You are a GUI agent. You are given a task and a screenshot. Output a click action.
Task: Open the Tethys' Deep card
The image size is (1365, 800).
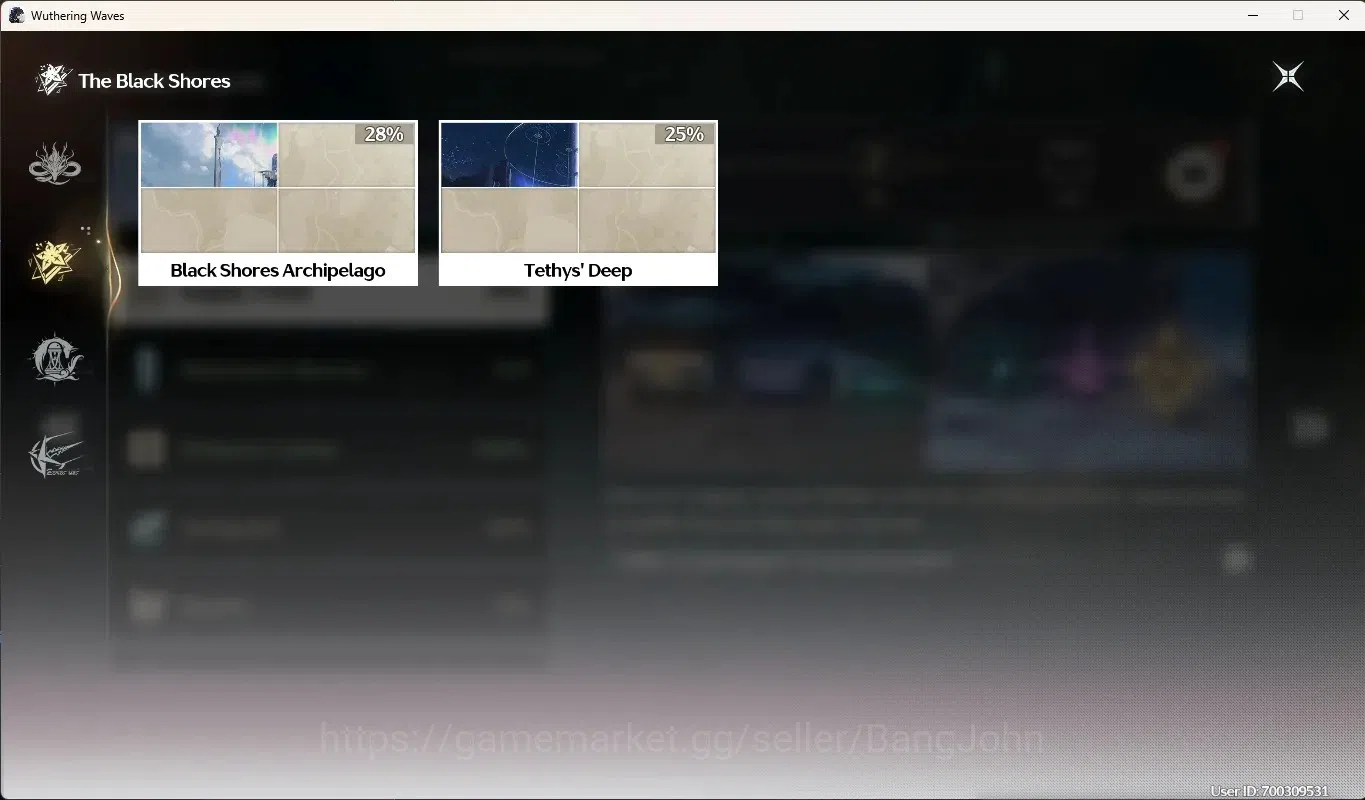578,203
